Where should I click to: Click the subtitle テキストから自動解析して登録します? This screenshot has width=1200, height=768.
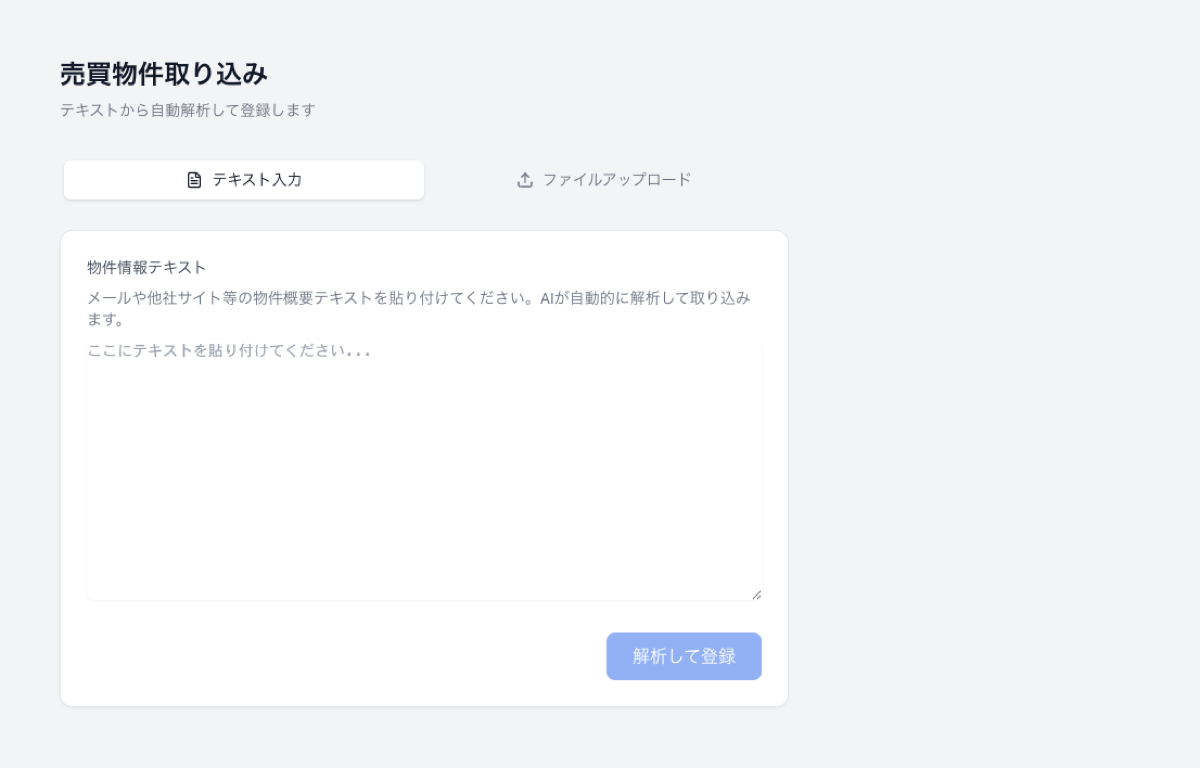(188, 110)
